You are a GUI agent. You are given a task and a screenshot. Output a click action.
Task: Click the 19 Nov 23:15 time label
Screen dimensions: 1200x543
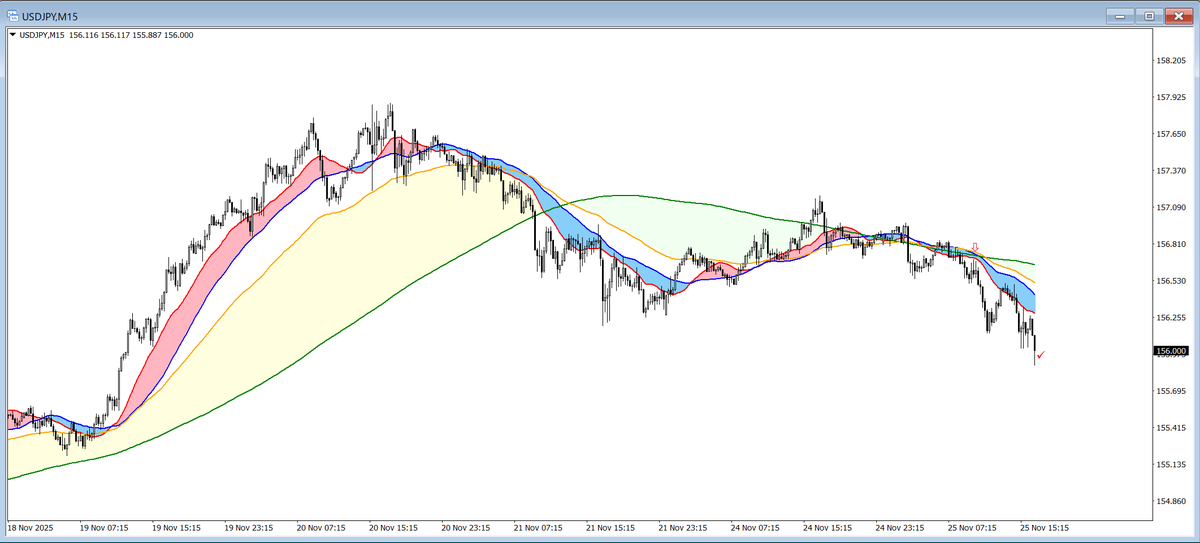pos(249,527)
